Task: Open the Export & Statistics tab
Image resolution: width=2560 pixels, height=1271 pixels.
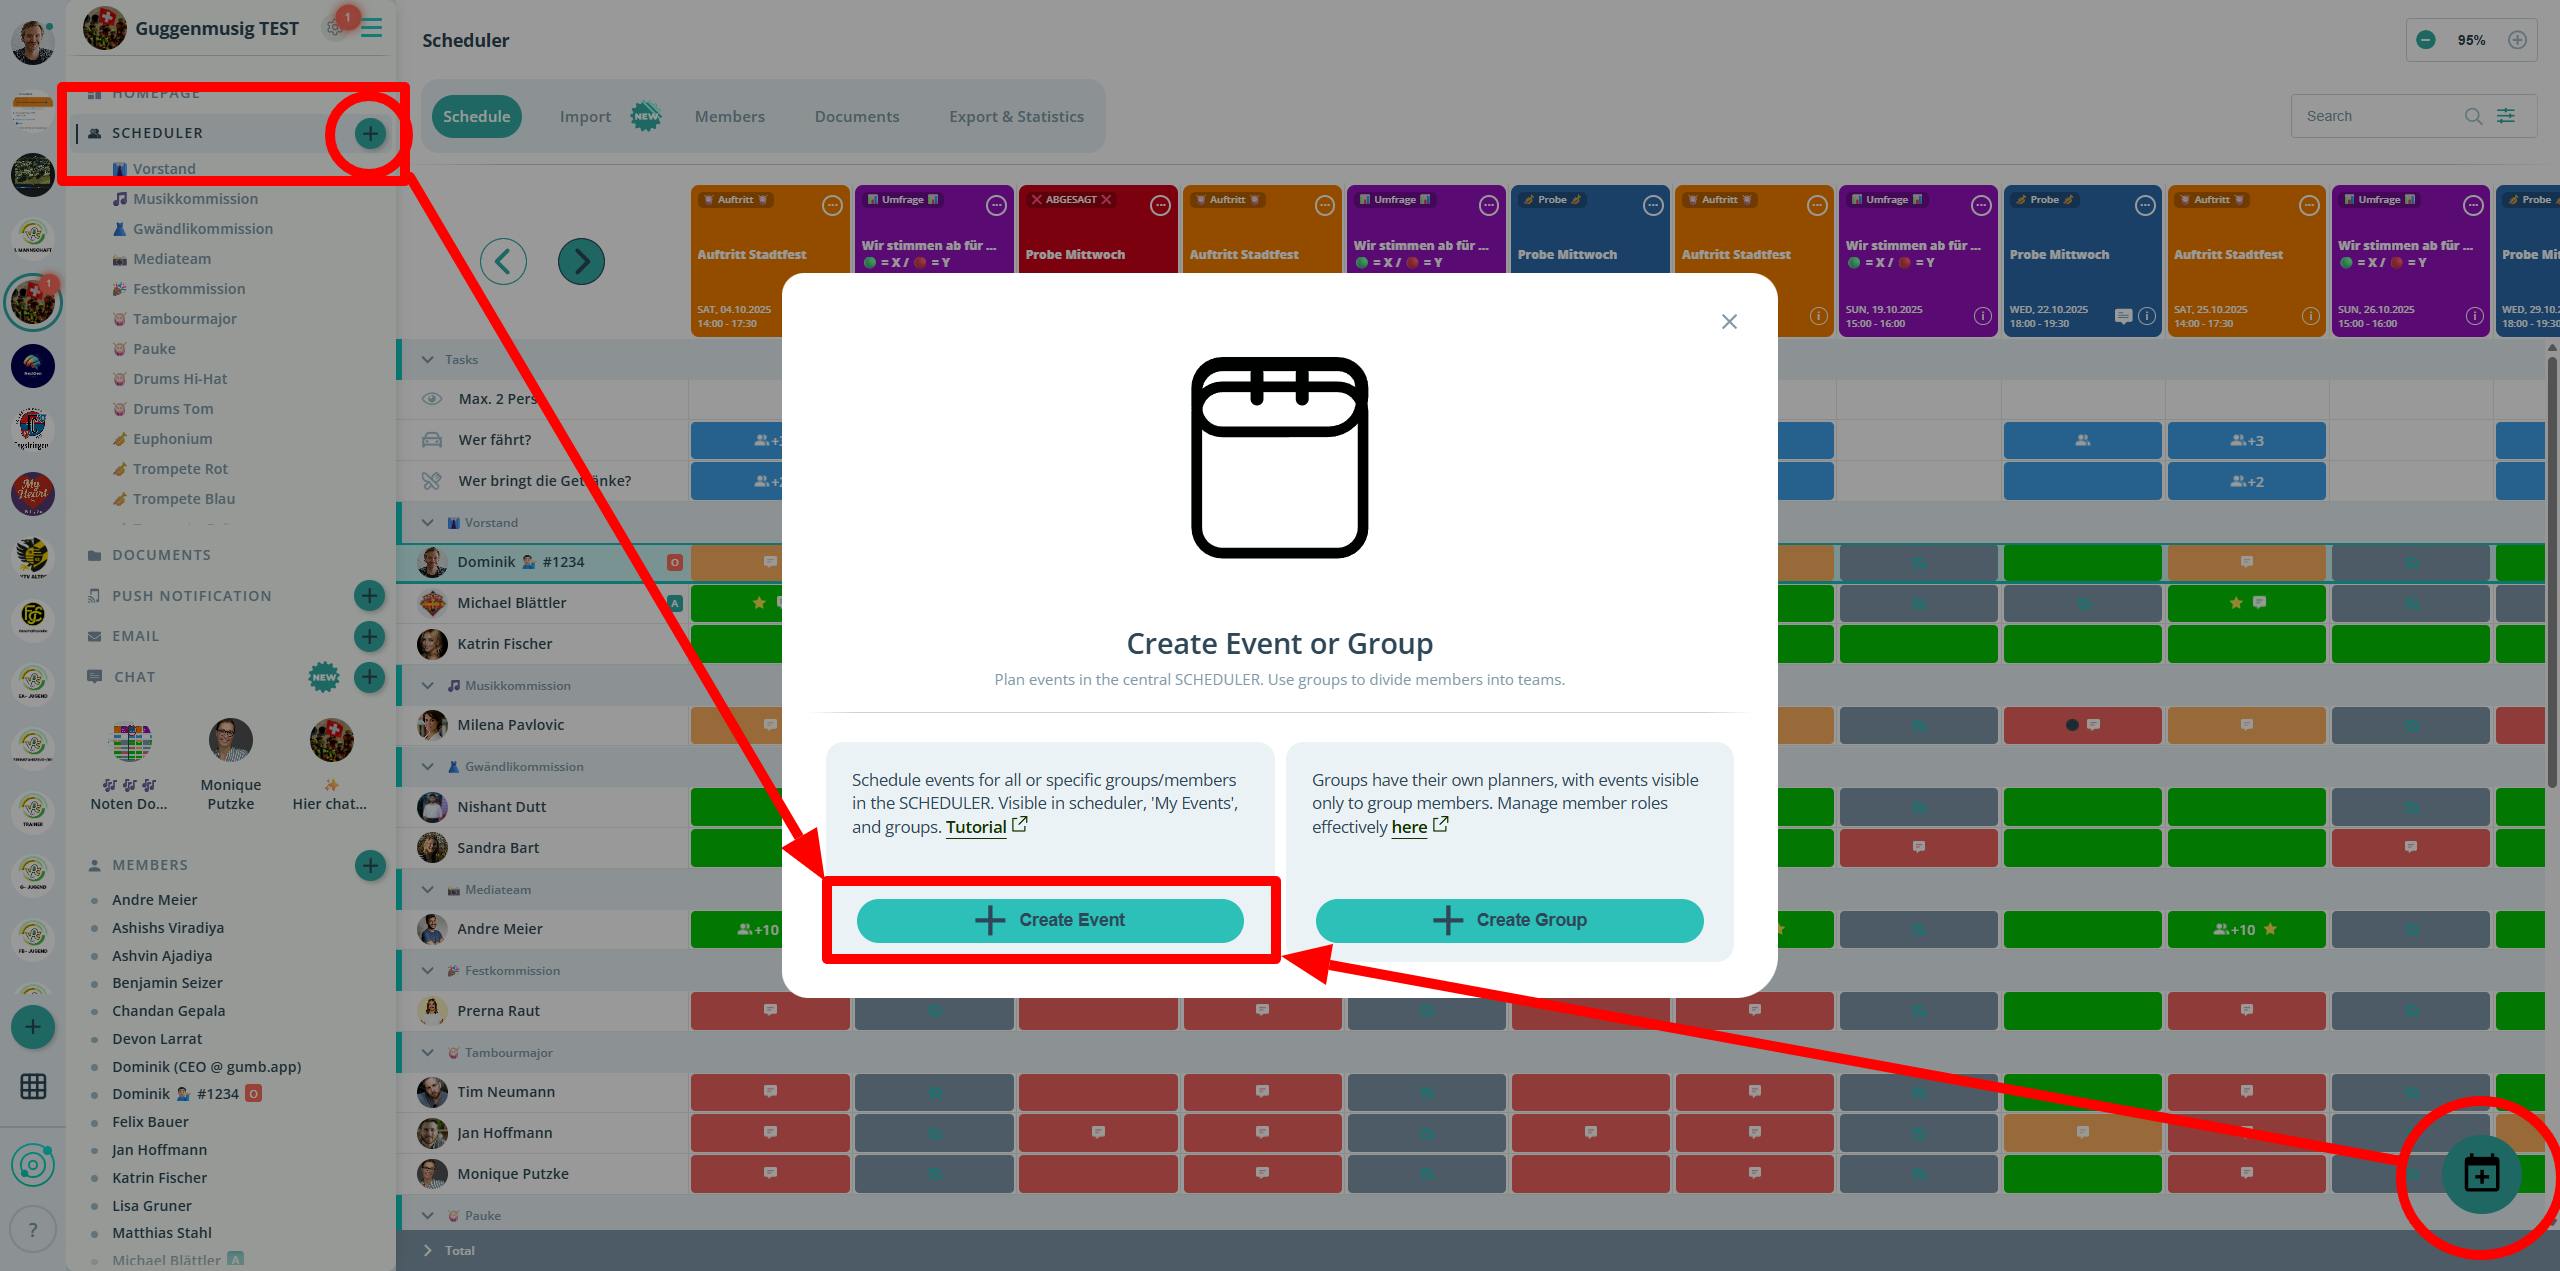Action: (1016, 116)
